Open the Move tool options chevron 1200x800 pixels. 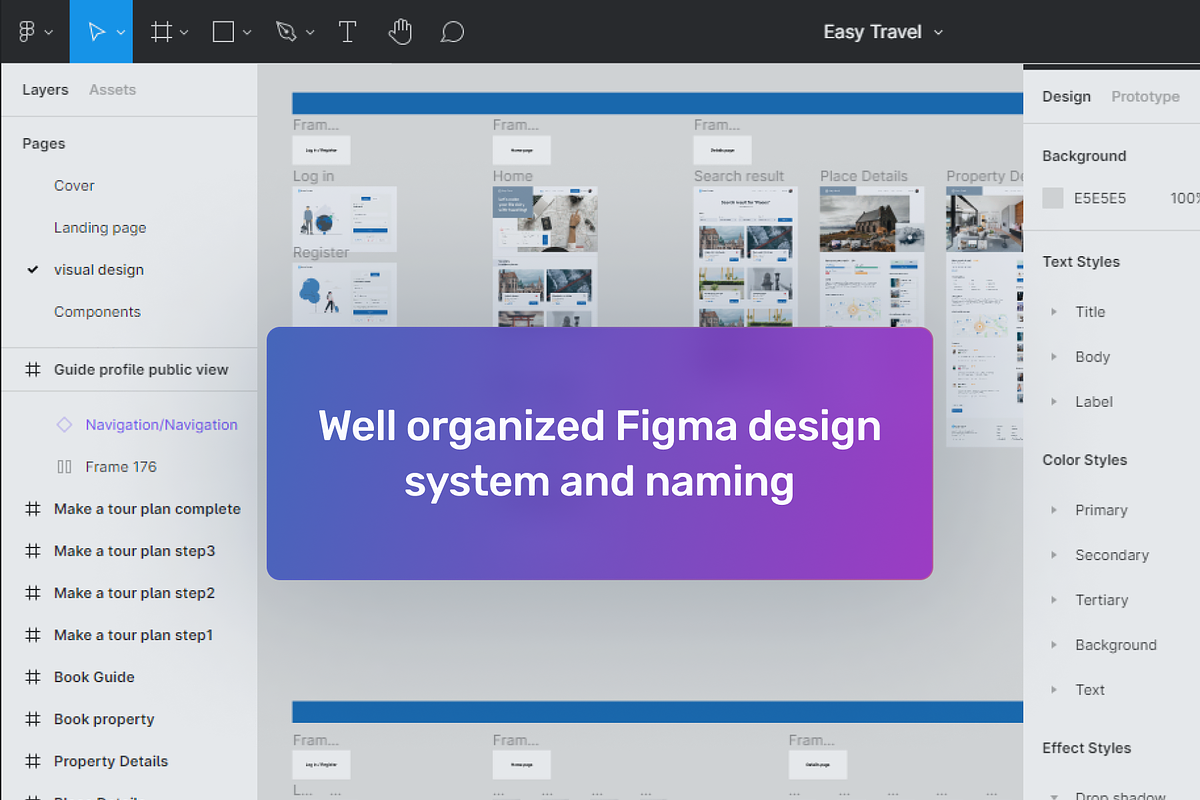coord(121,32)
